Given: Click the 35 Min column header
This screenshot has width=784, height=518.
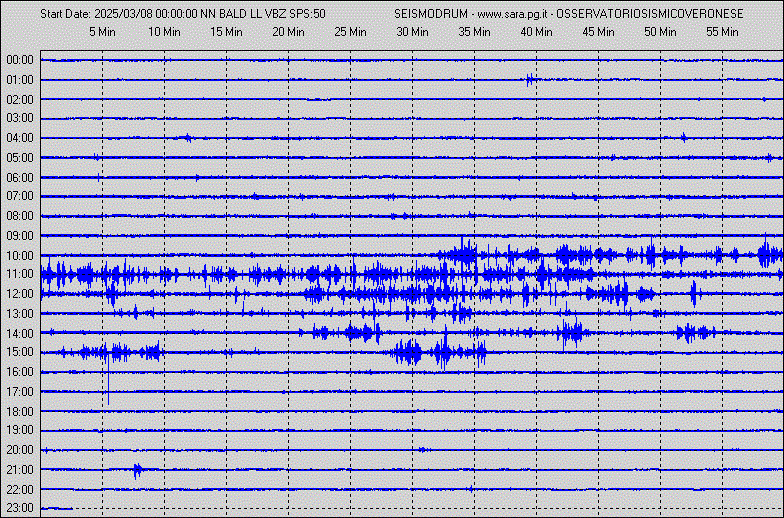Looking at the screenshot, I should tap(474, 32).
